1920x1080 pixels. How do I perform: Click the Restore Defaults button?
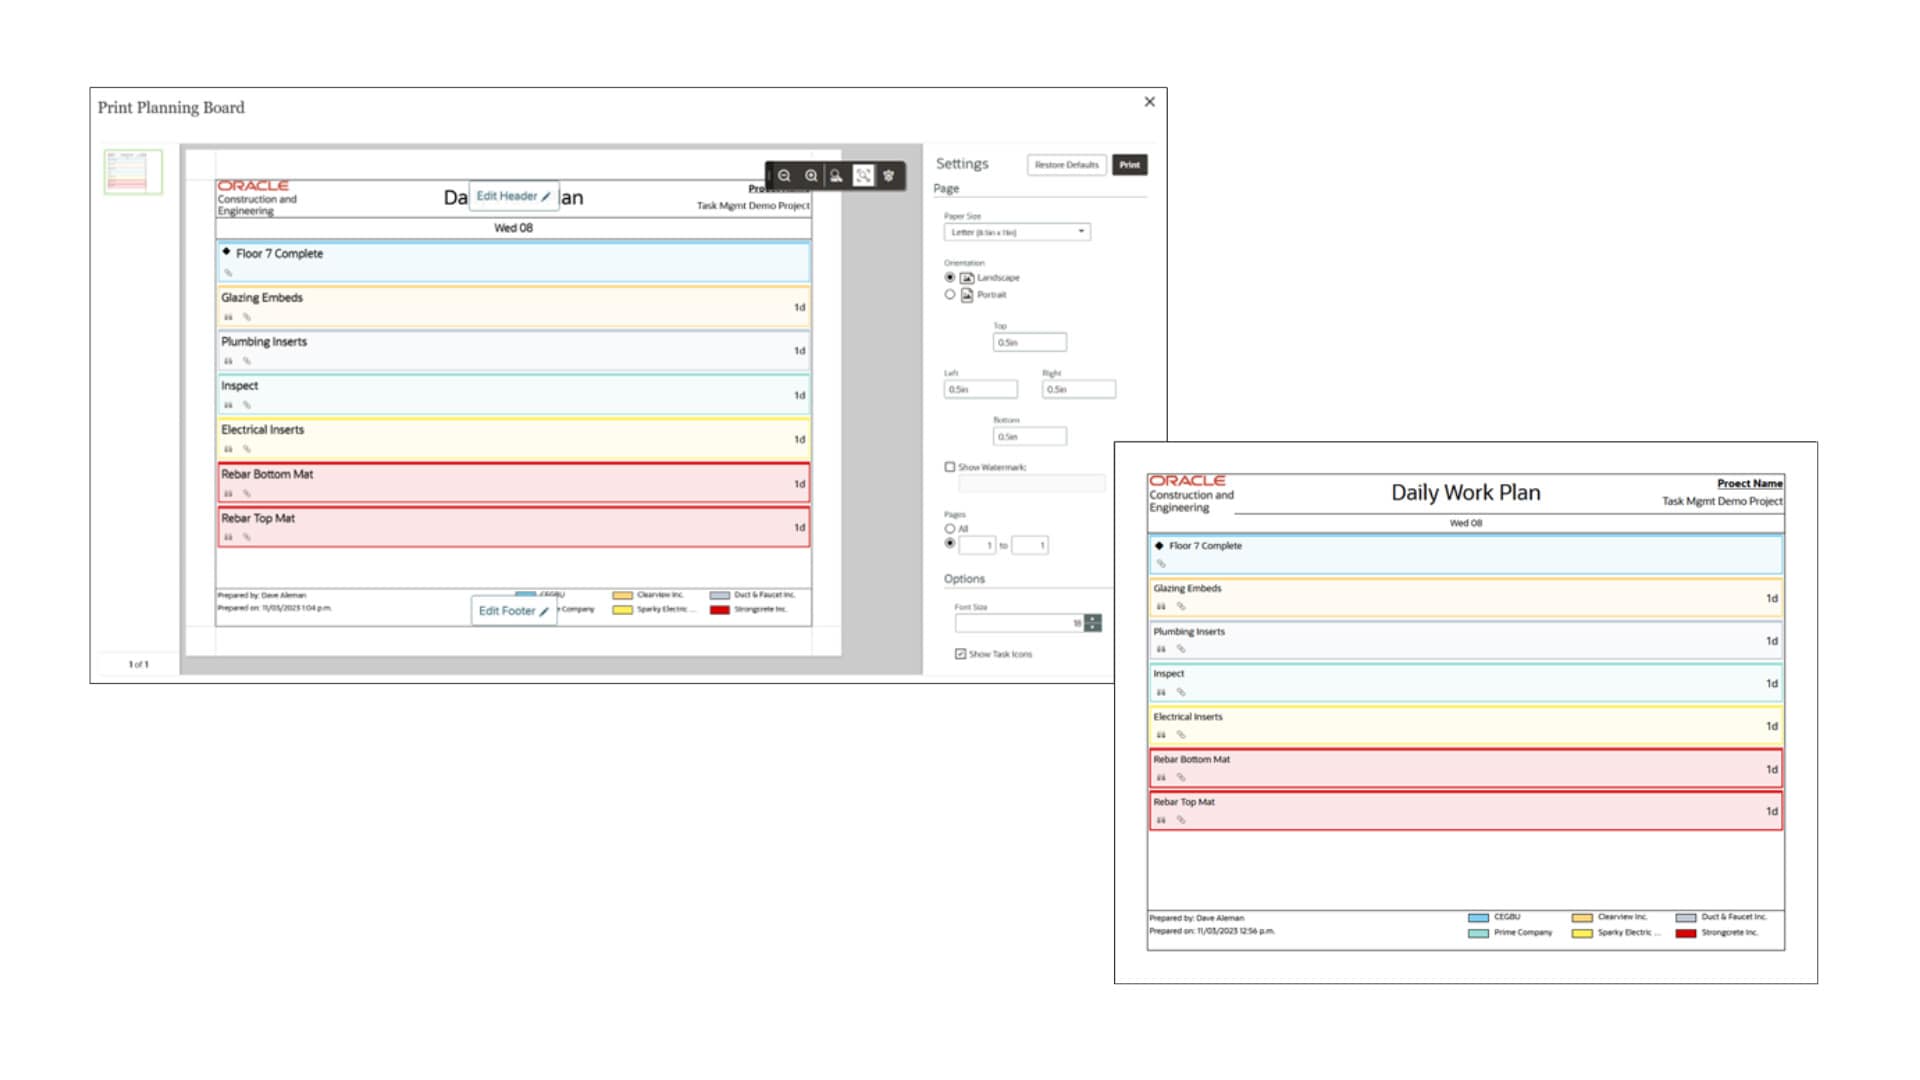click(x=1066, y=165)
